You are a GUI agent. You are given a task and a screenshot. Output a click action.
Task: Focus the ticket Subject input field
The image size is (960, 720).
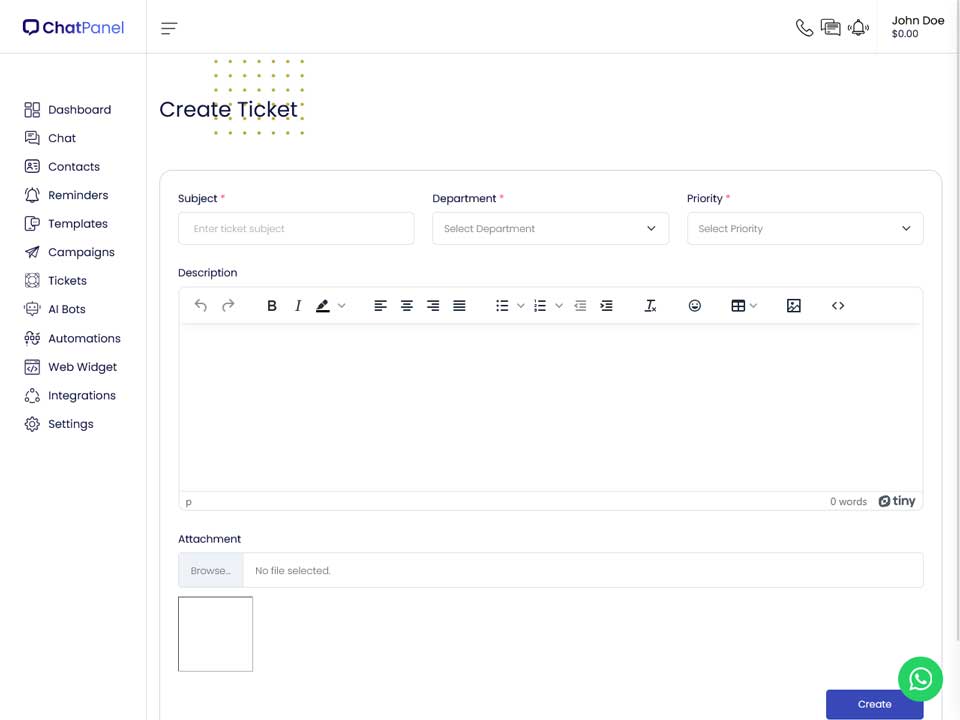(296, 228)
